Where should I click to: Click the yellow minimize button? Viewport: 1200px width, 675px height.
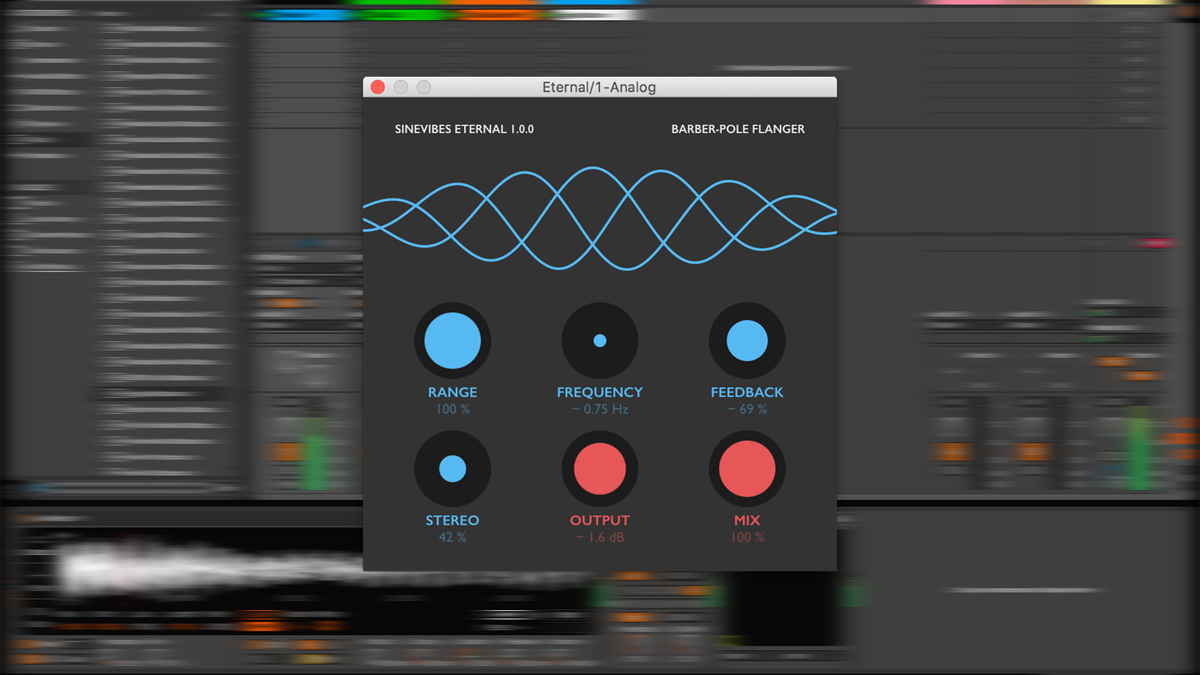click(400, 87)
